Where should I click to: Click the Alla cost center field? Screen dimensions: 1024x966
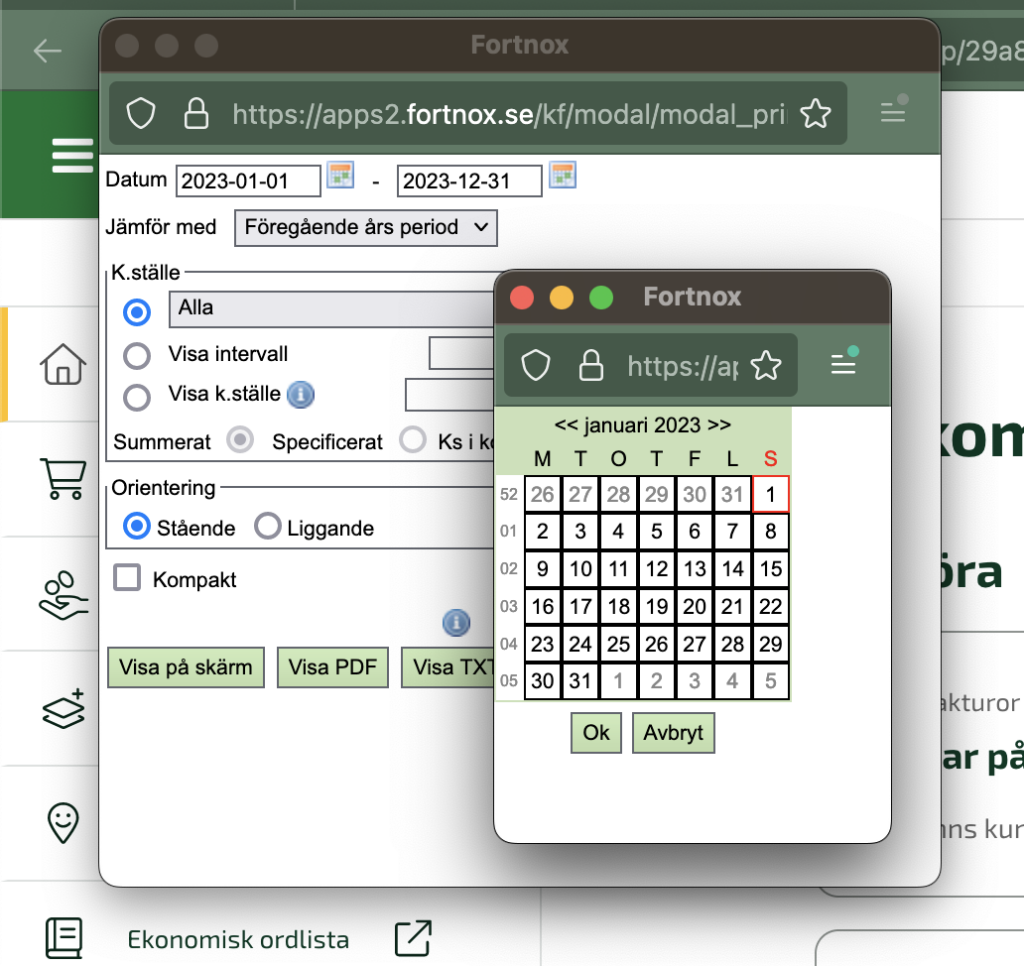[x=331, y=309]
